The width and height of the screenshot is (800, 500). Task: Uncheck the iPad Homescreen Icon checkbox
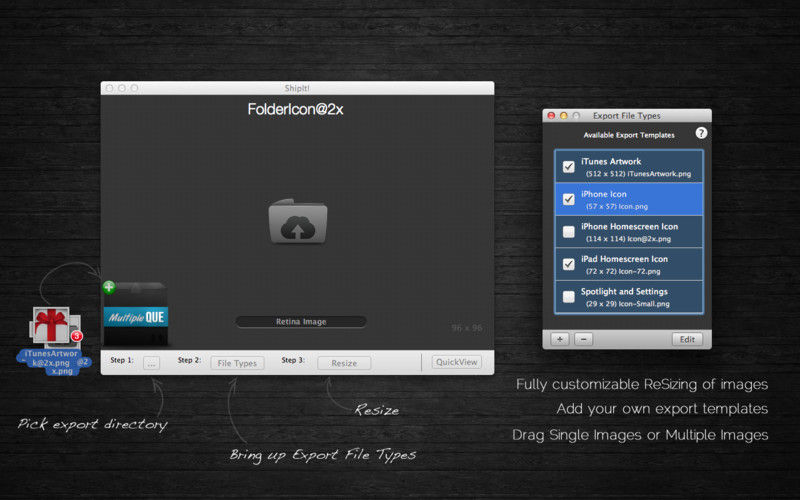[x=568, y=264]
